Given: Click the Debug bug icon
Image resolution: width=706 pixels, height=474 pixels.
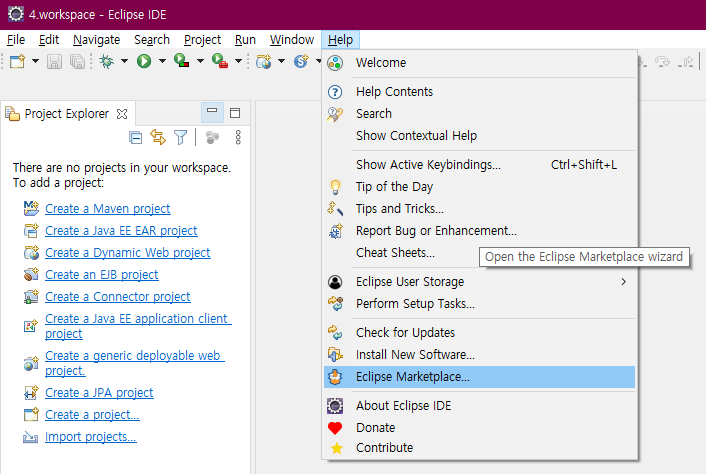Looking at the screenshot, I should coord(107,61).
